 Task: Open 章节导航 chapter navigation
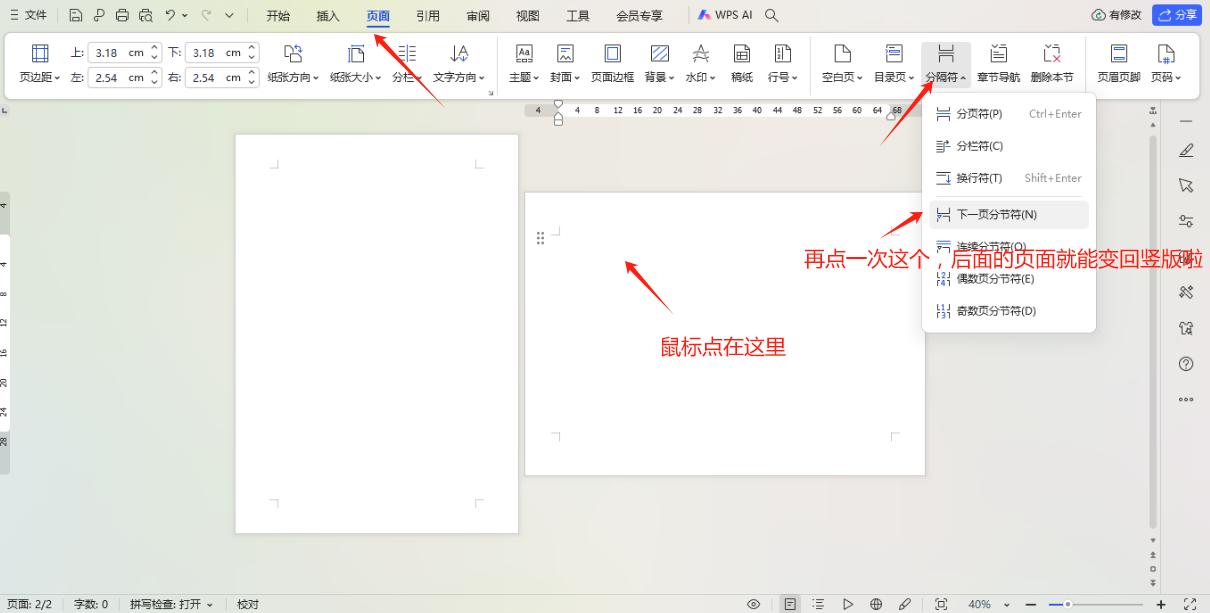pyautogui.click(x=998, y=63)
